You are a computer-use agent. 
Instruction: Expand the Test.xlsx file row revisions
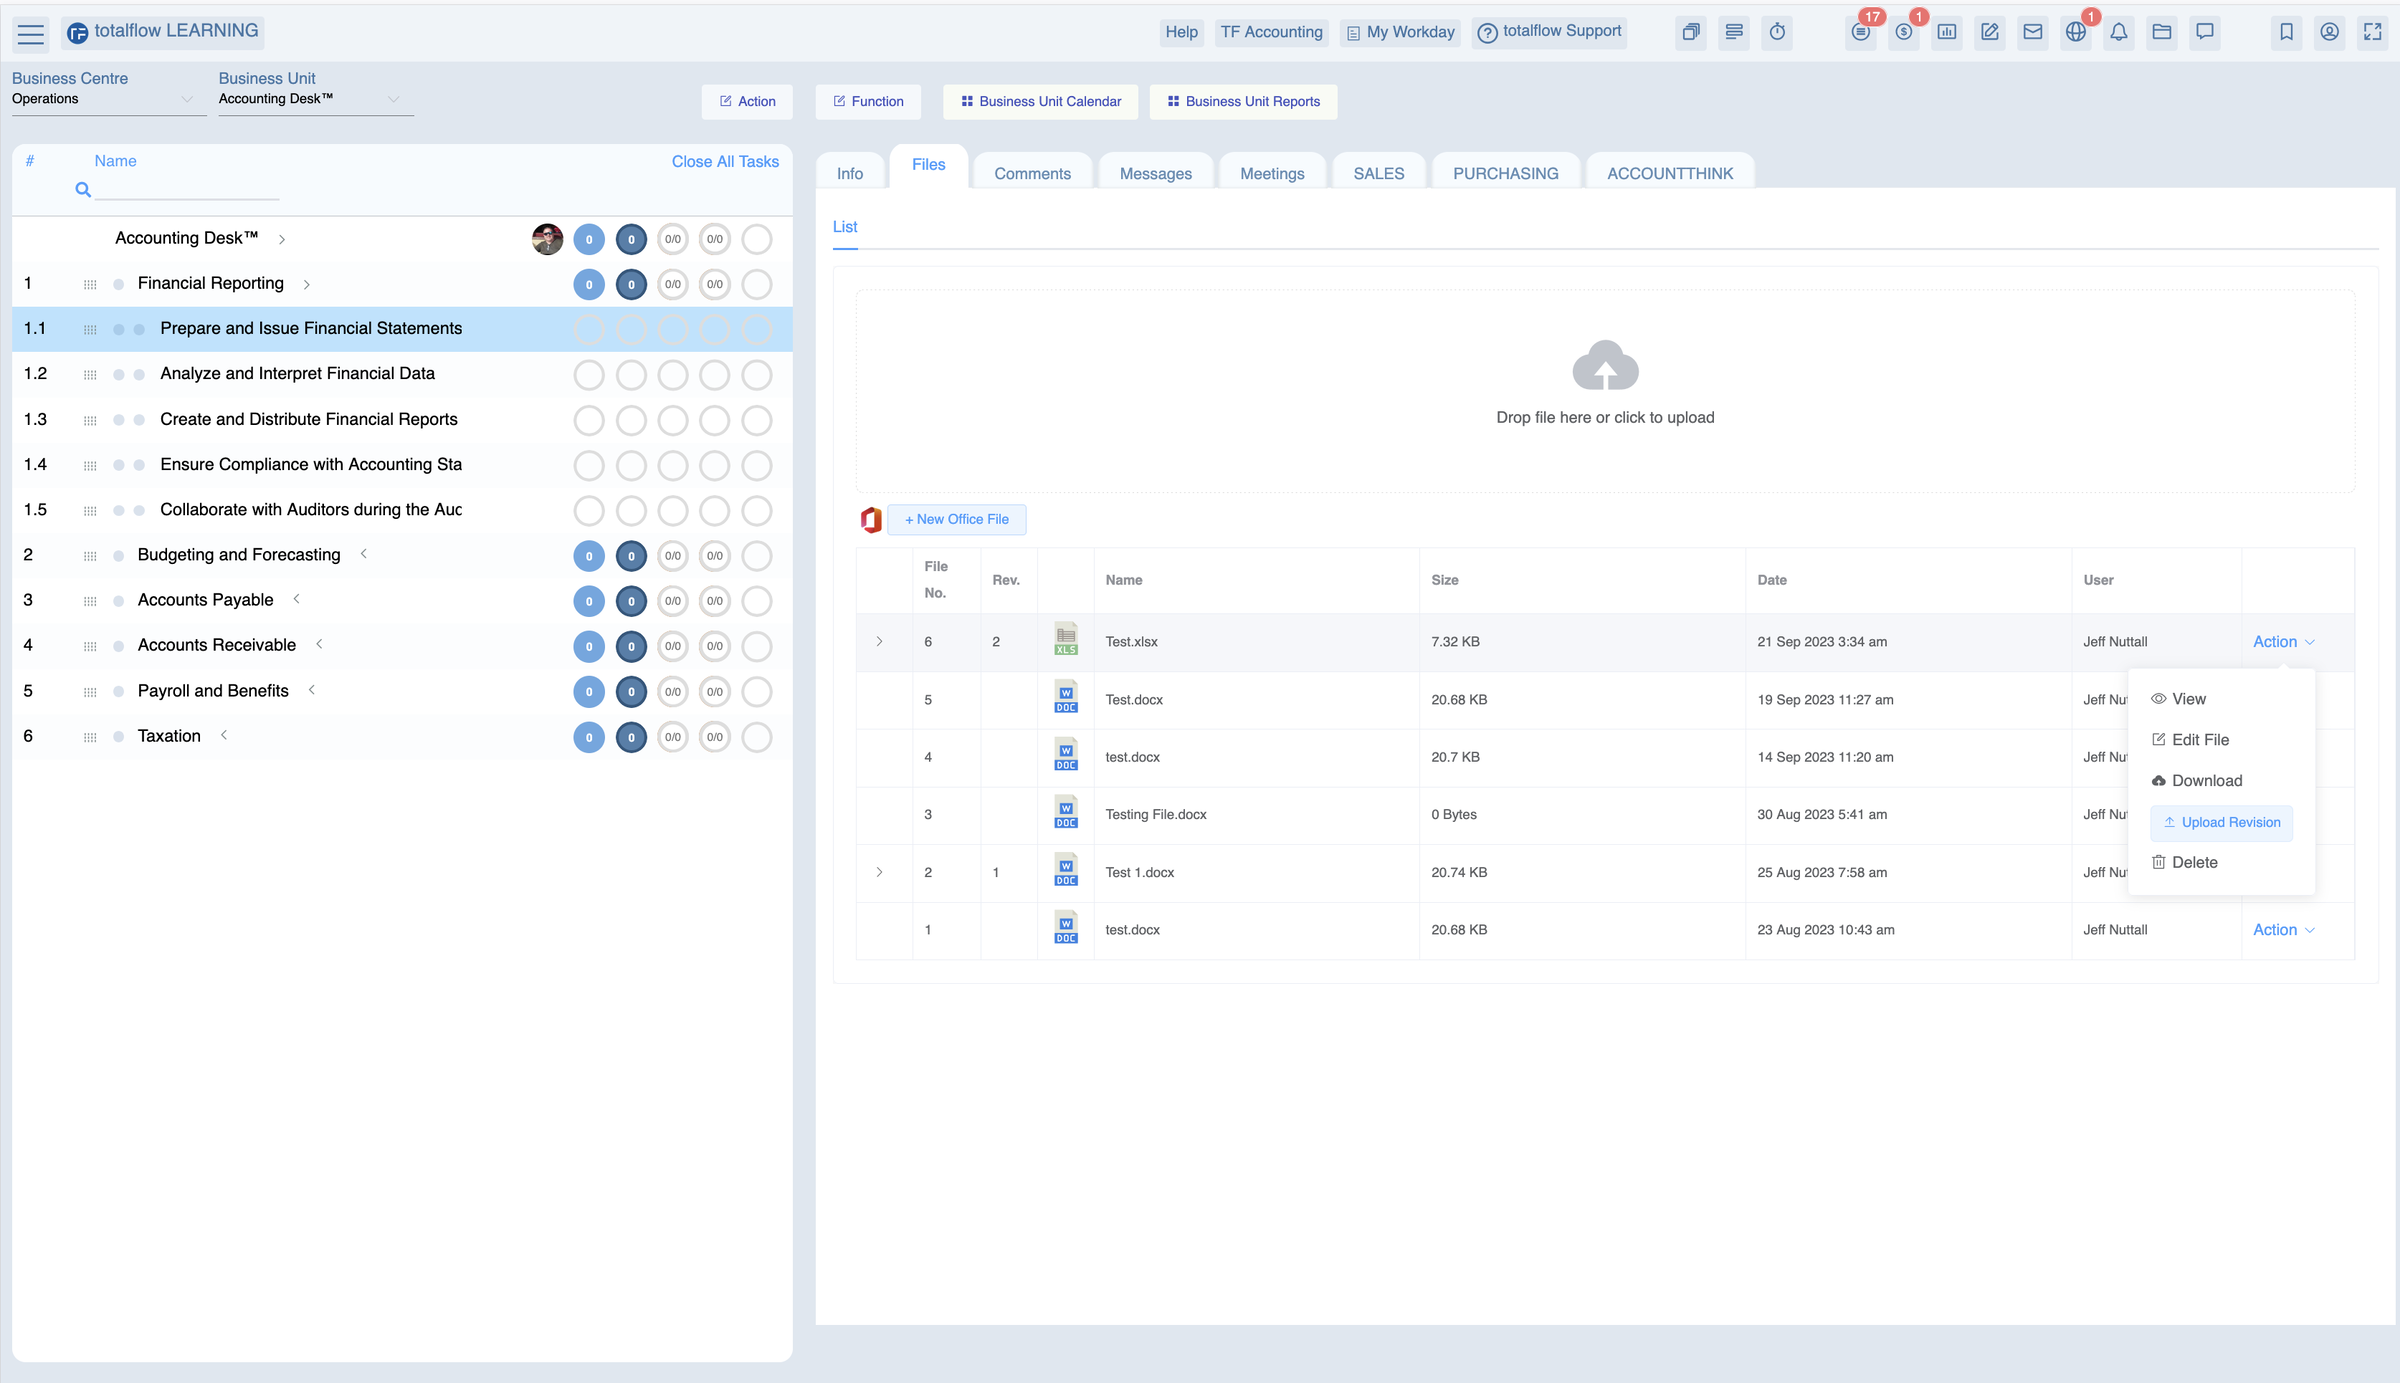[x=879, y=642]
